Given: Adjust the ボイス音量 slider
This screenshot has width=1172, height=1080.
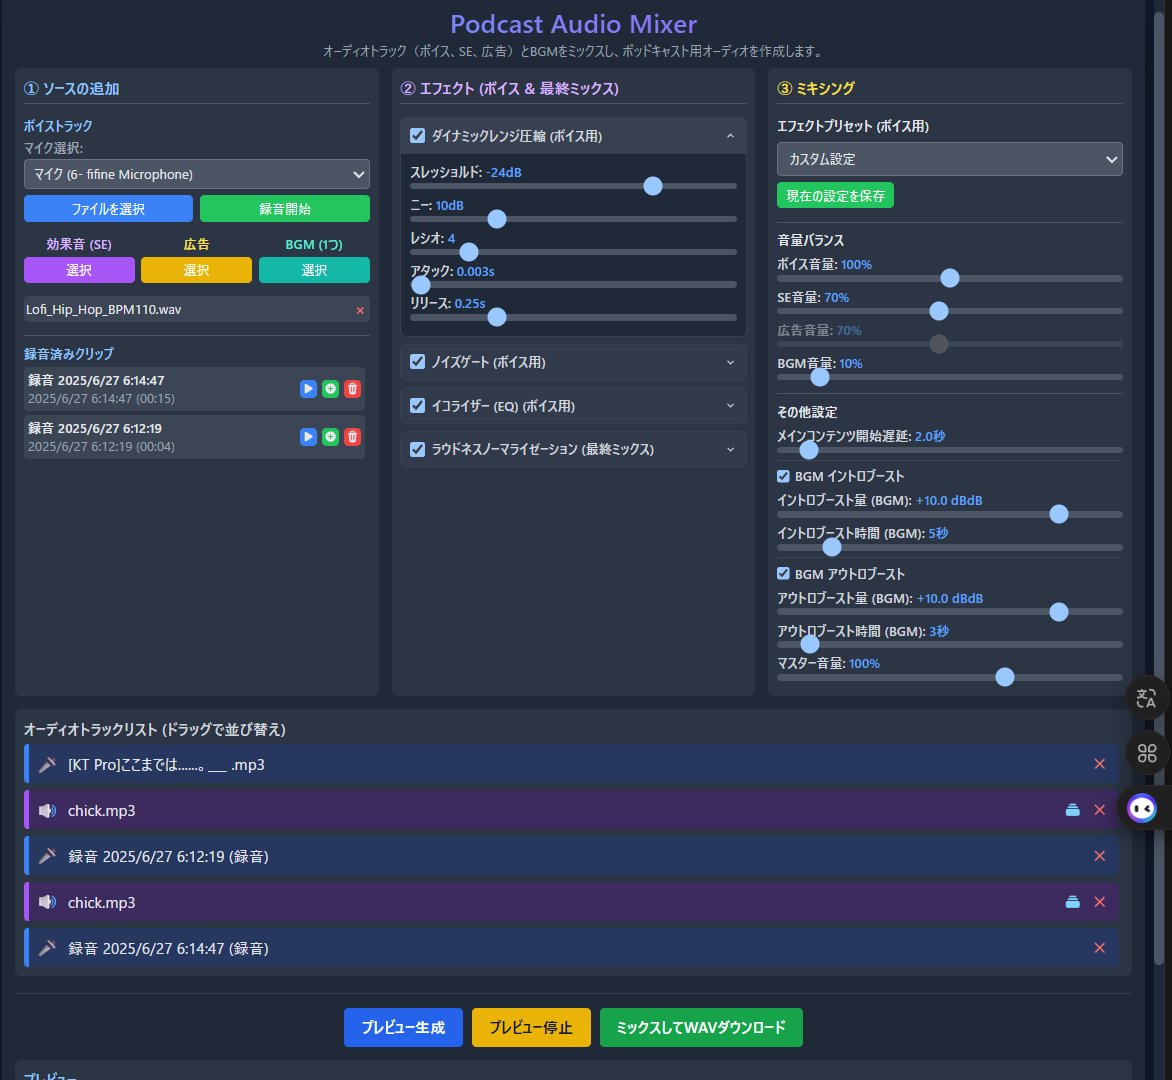Looking at the screenshot, I should [x=949, y=278].
